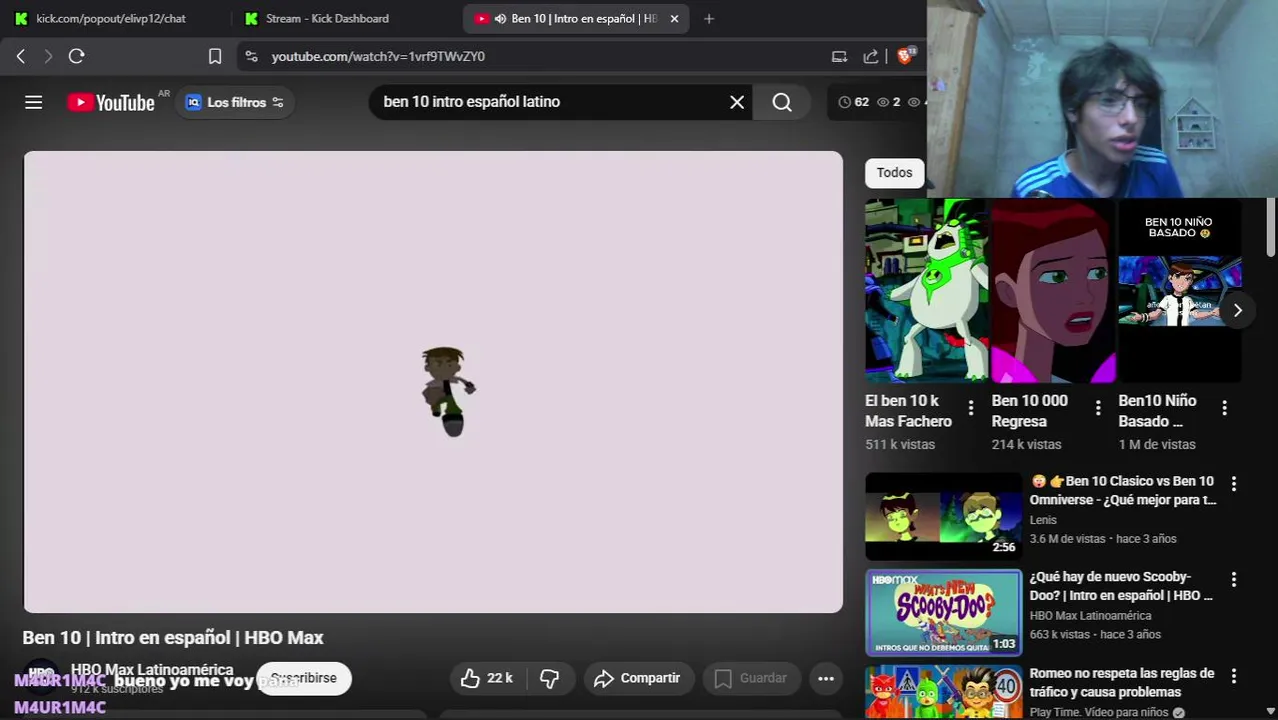This screenshot has width=1278, height=720.
Task: Select the Todos filter chip
Action: [x=894, y=172]
